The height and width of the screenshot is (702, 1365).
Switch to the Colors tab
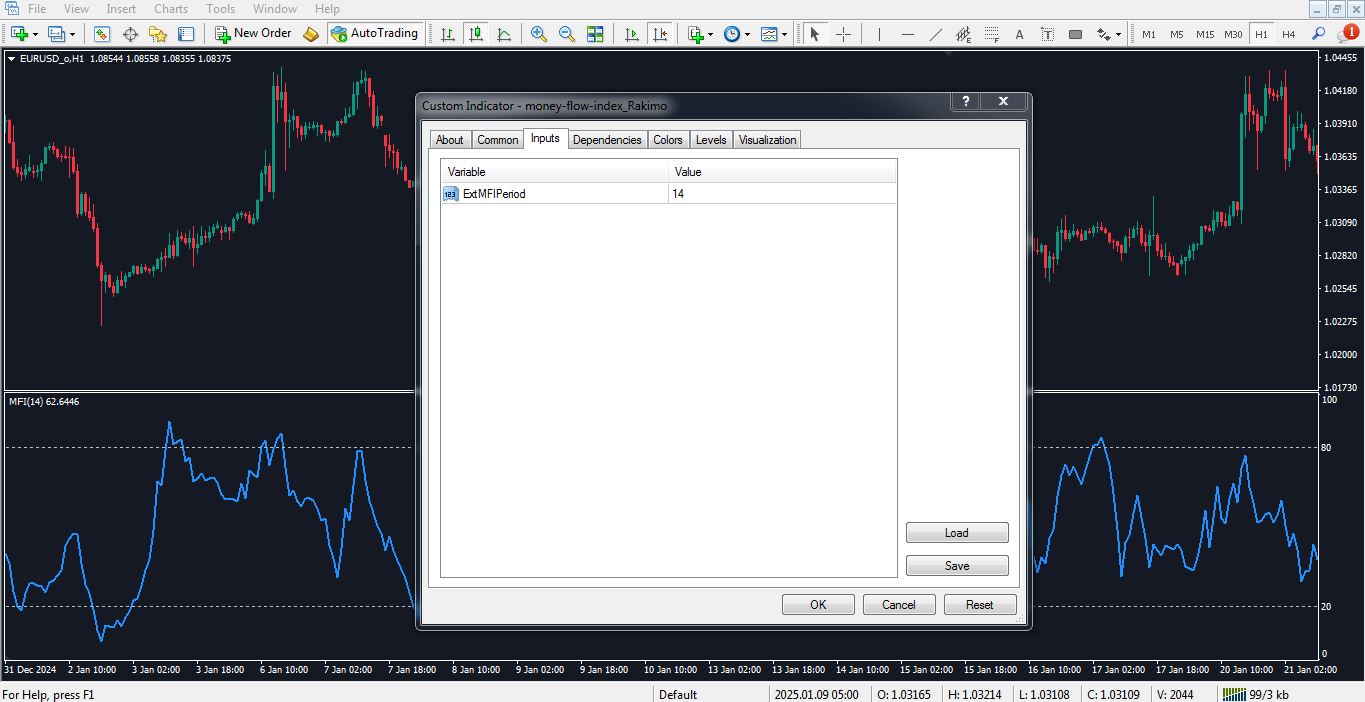pyautogui.click(x=668, y=140)
